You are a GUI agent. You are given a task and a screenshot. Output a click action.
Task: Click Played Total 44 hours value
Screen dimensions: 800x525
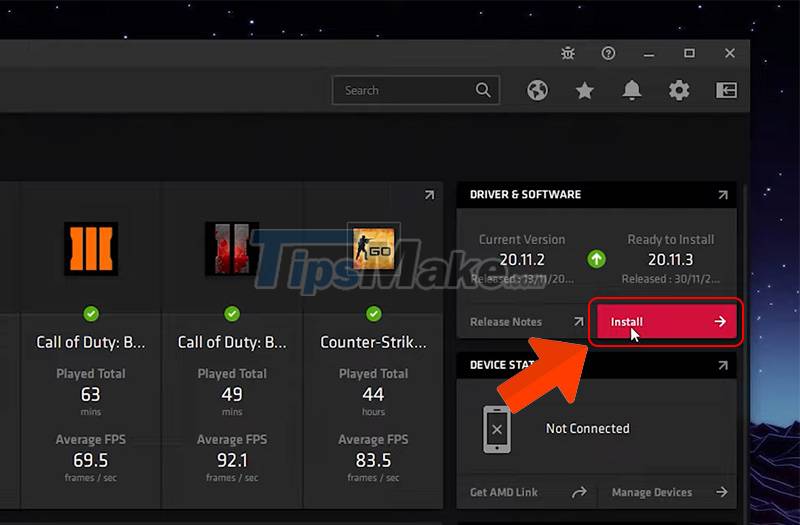373,394
